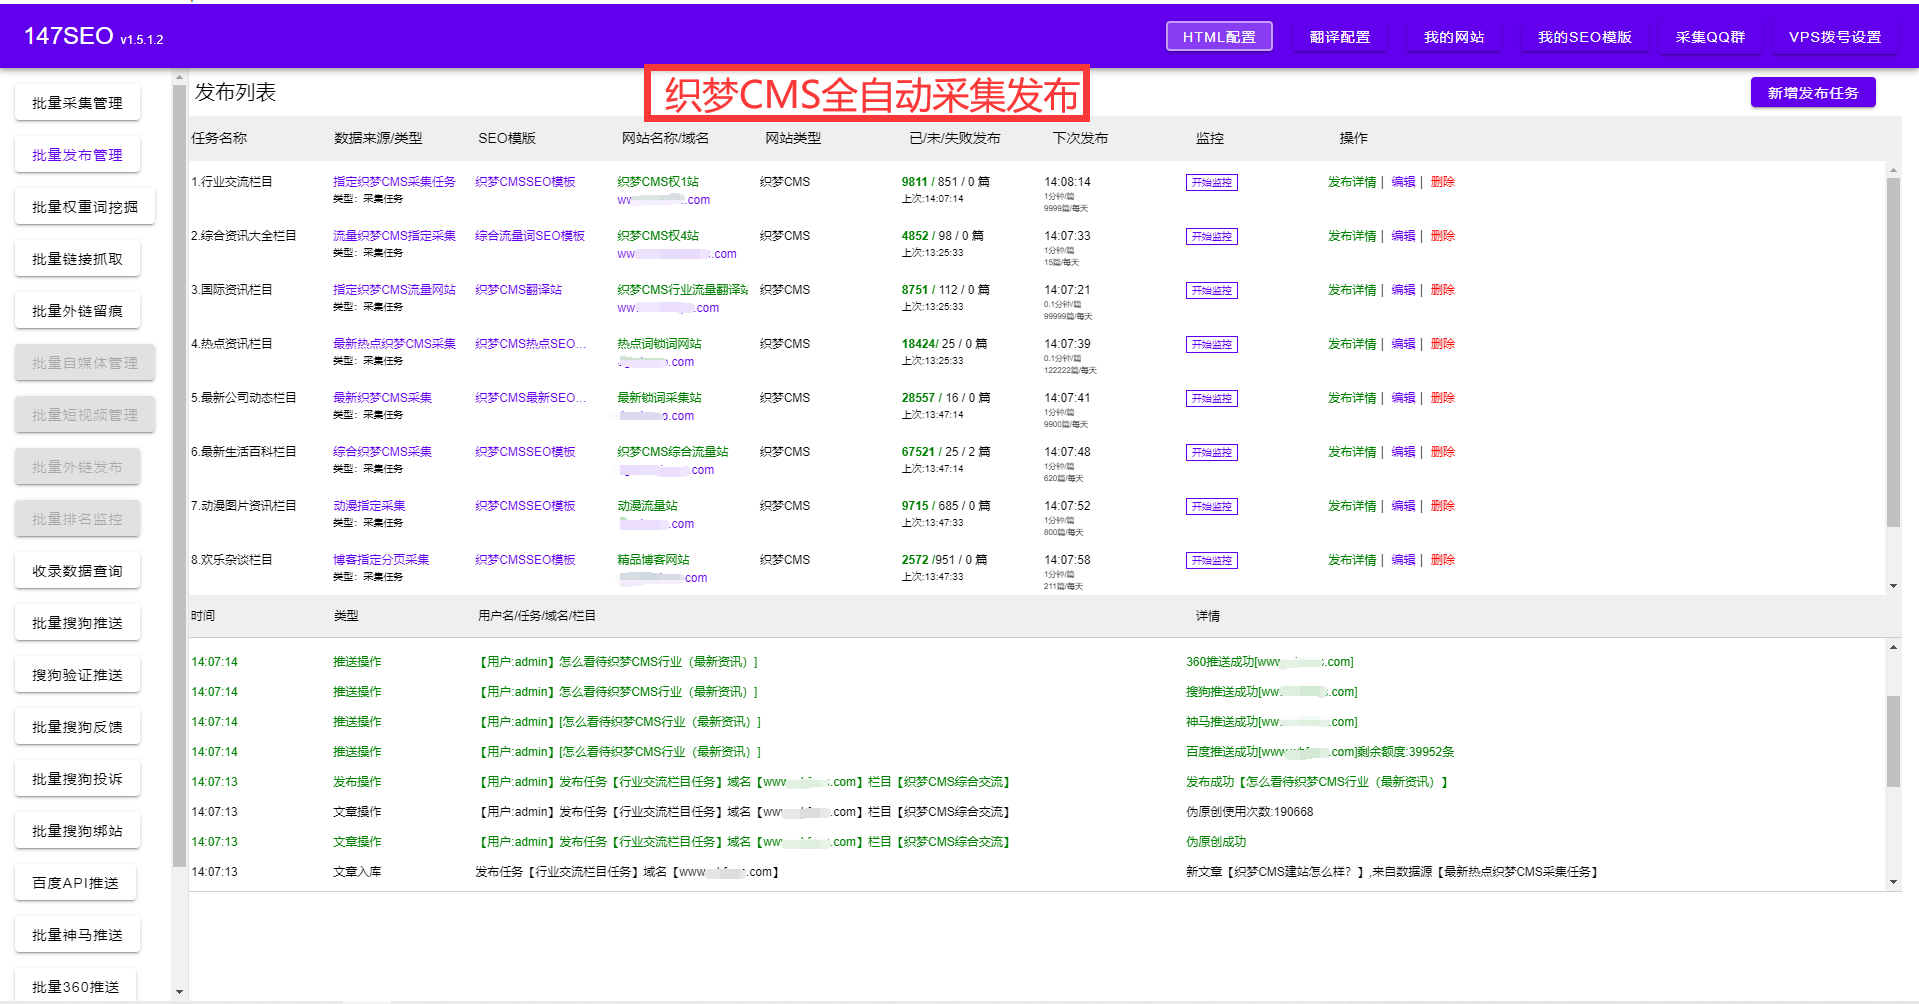View 发布详情 for 最新公司动态栏目

pyautogui.click(x=1352, y=398)
